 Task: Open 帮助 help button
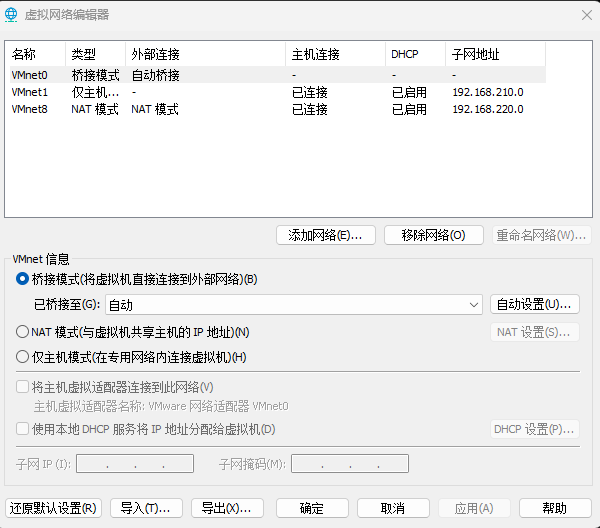pos(555,508)
